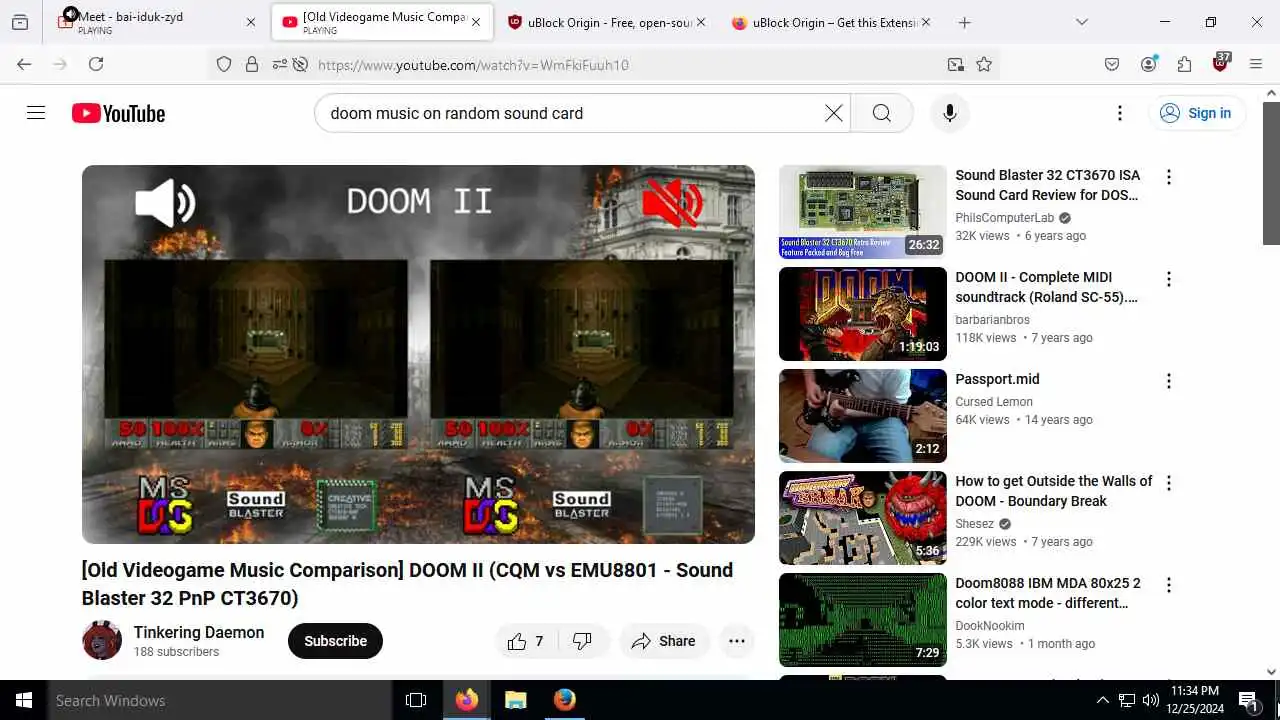Screen dimensions: 1280x720
Task: Click the DOOM II MIDI soundtrack thumbnail
Action: [x=862, y=314]
